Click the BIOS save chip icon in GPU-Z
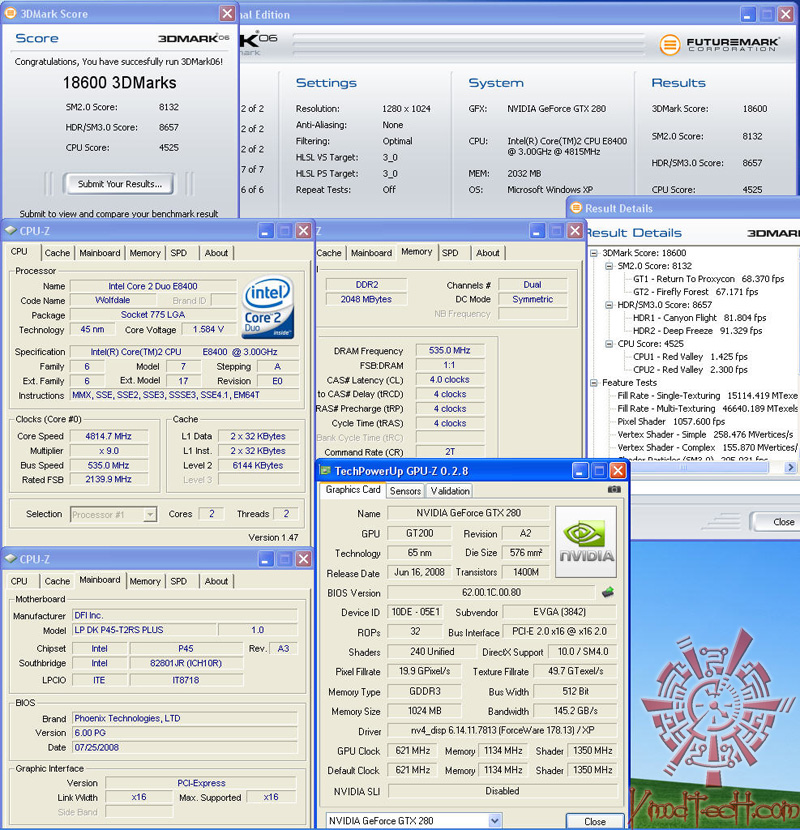 608,592
